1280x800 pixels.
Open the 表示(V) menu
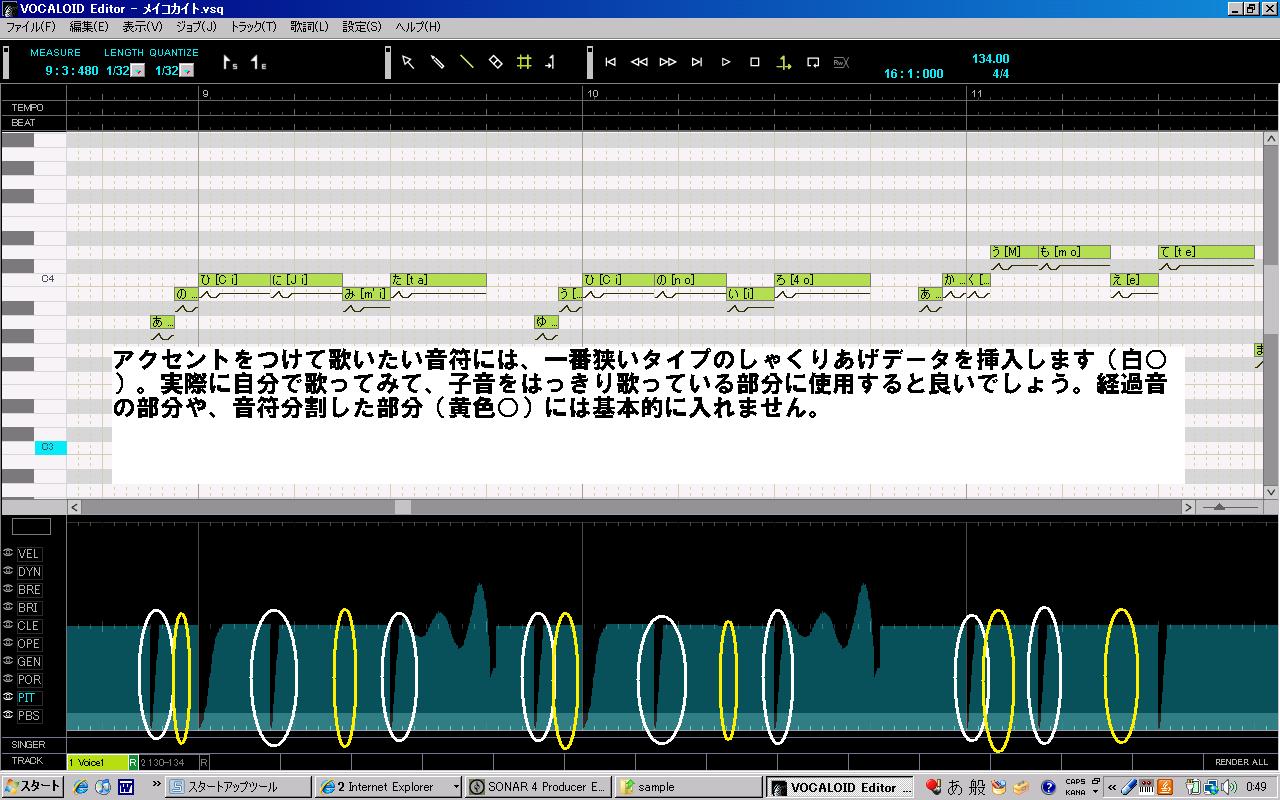[x=142, y=26]
